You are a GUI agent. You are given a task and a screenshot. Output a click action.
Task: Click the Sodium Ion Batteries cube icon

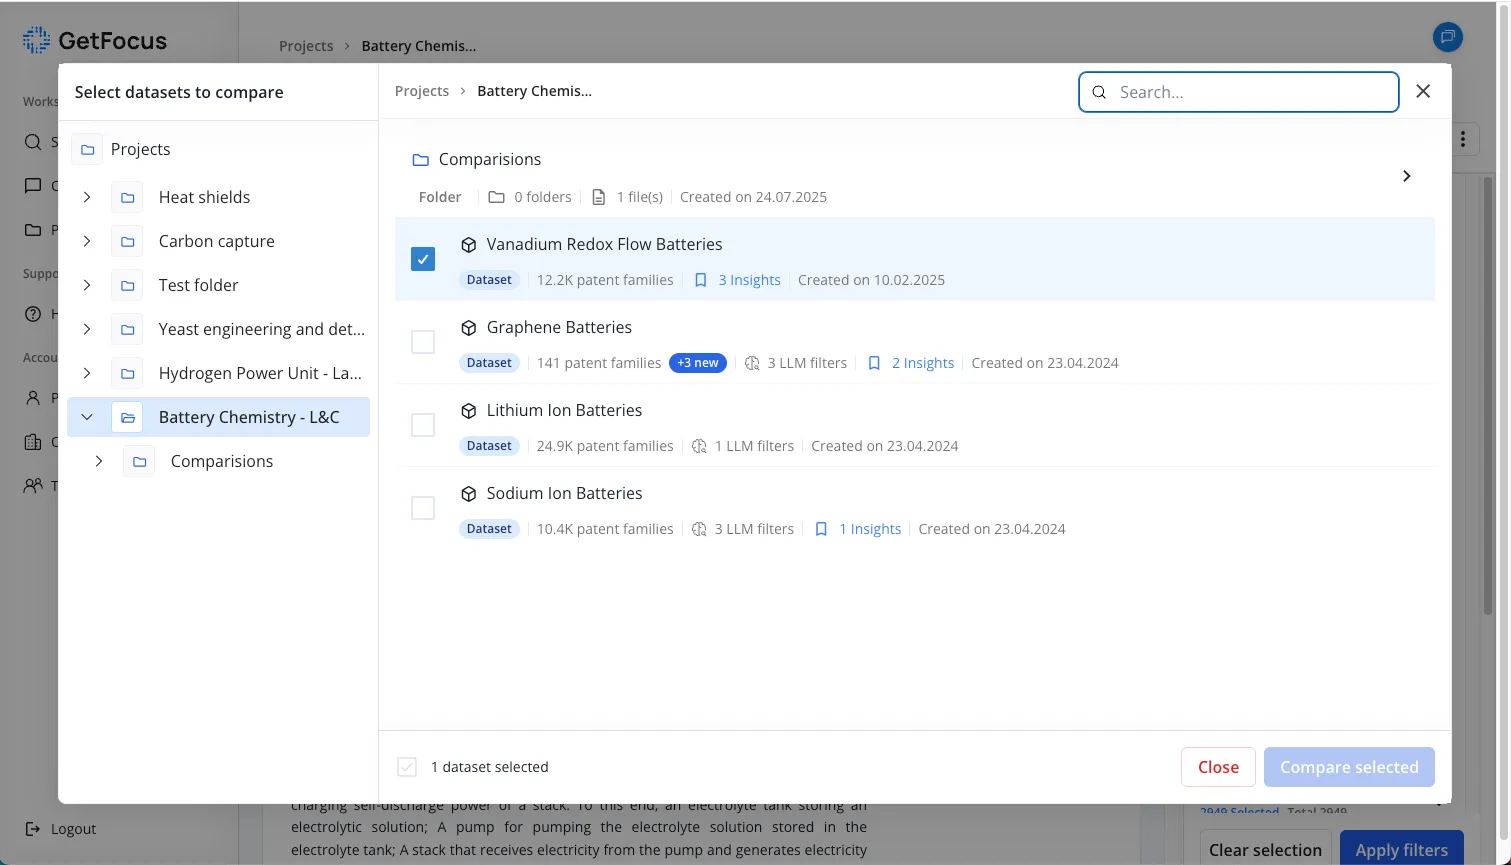click(468, 494)
